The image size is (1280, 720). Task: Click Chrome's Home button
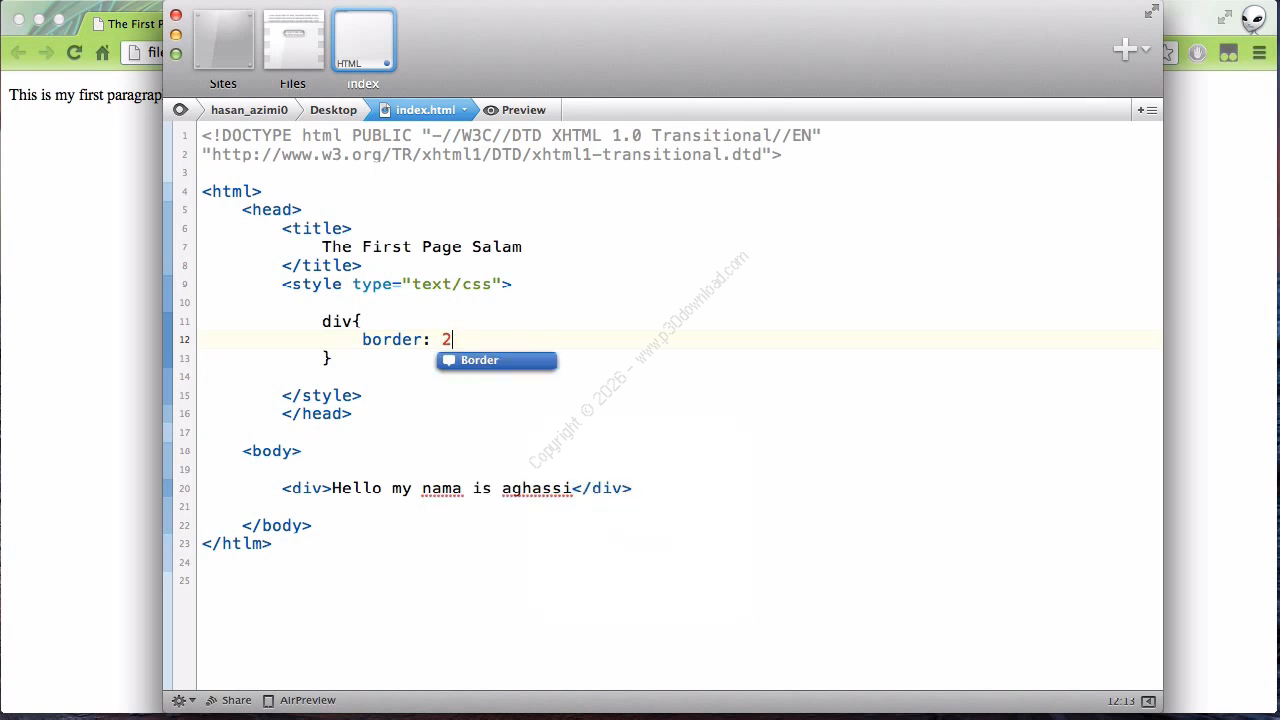[x=102, y=53]
